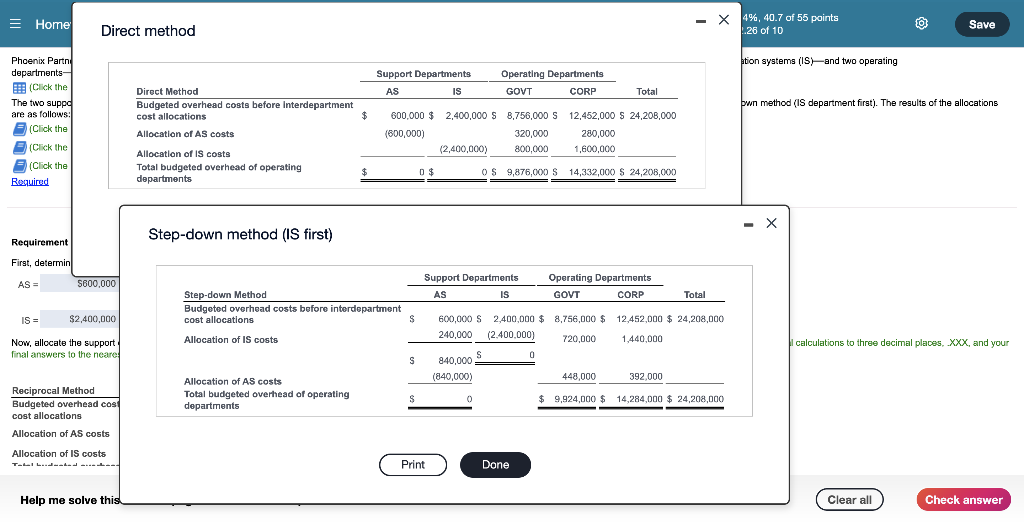
Task: Close the Direct method dialog
Action: (x=724, y=20)
